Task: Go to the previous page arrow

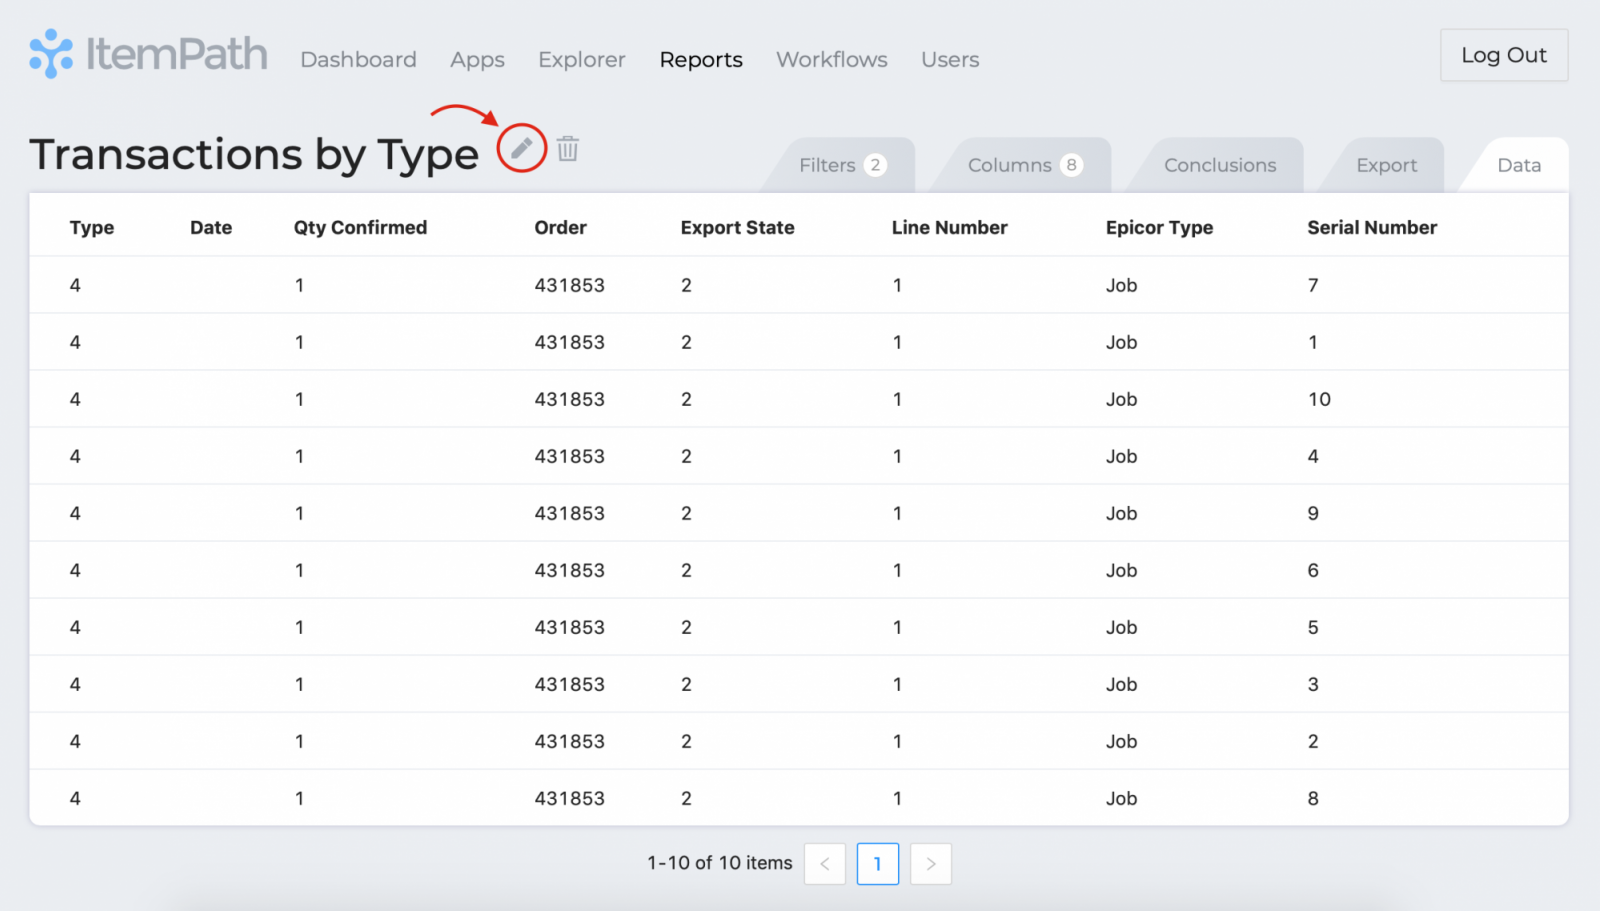Action: pos(825,864)
